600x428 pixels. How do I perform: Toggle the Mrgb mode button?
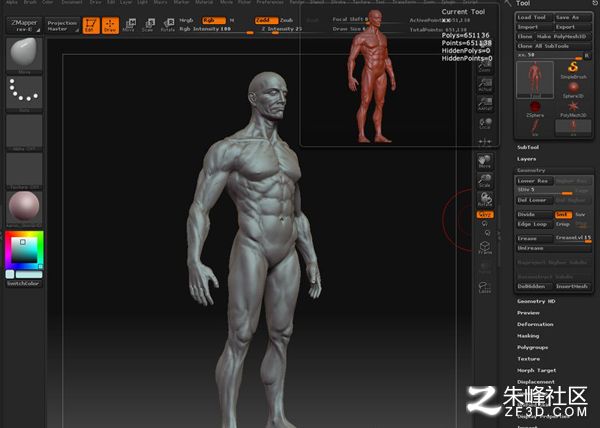point(187,20)
